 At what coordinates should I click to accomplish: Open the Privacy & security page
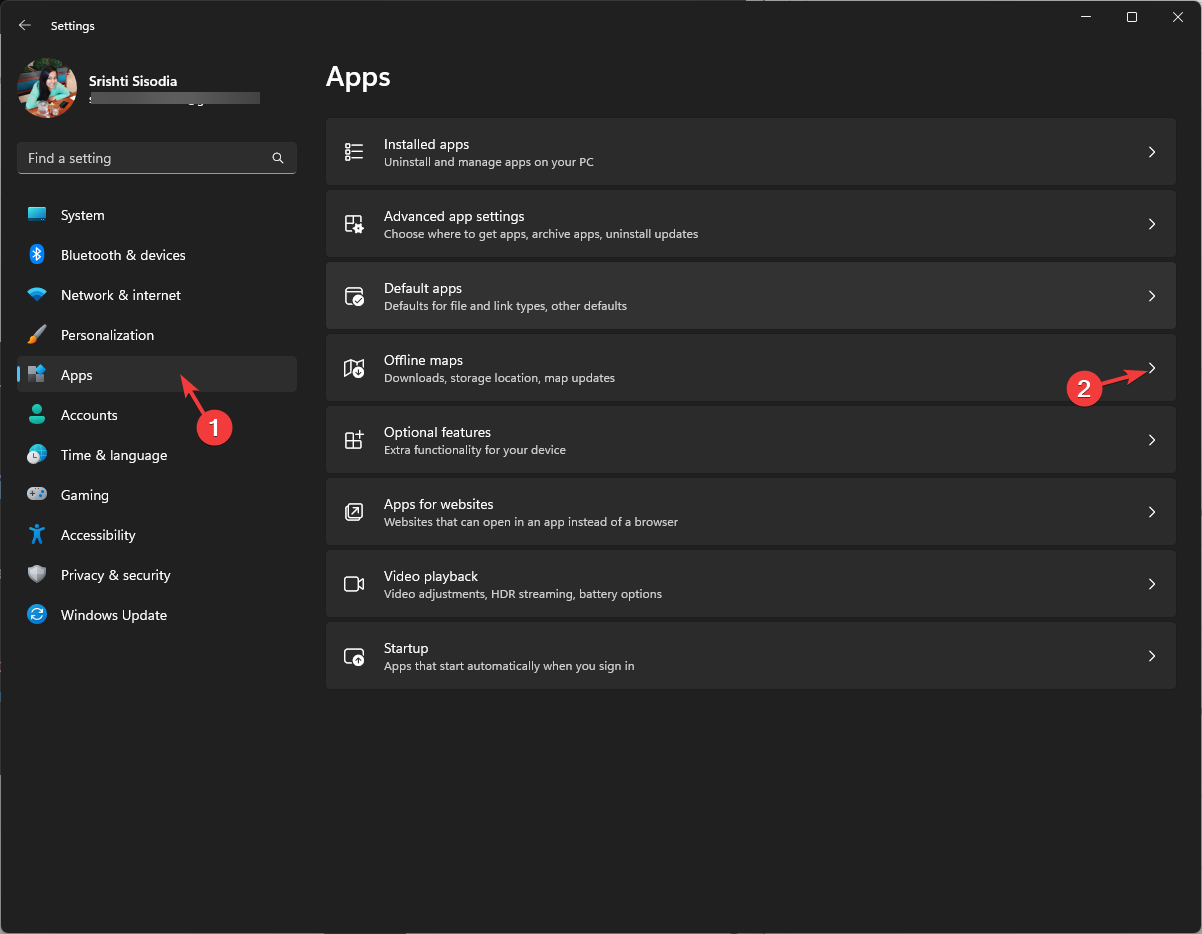tap(115, 574)
